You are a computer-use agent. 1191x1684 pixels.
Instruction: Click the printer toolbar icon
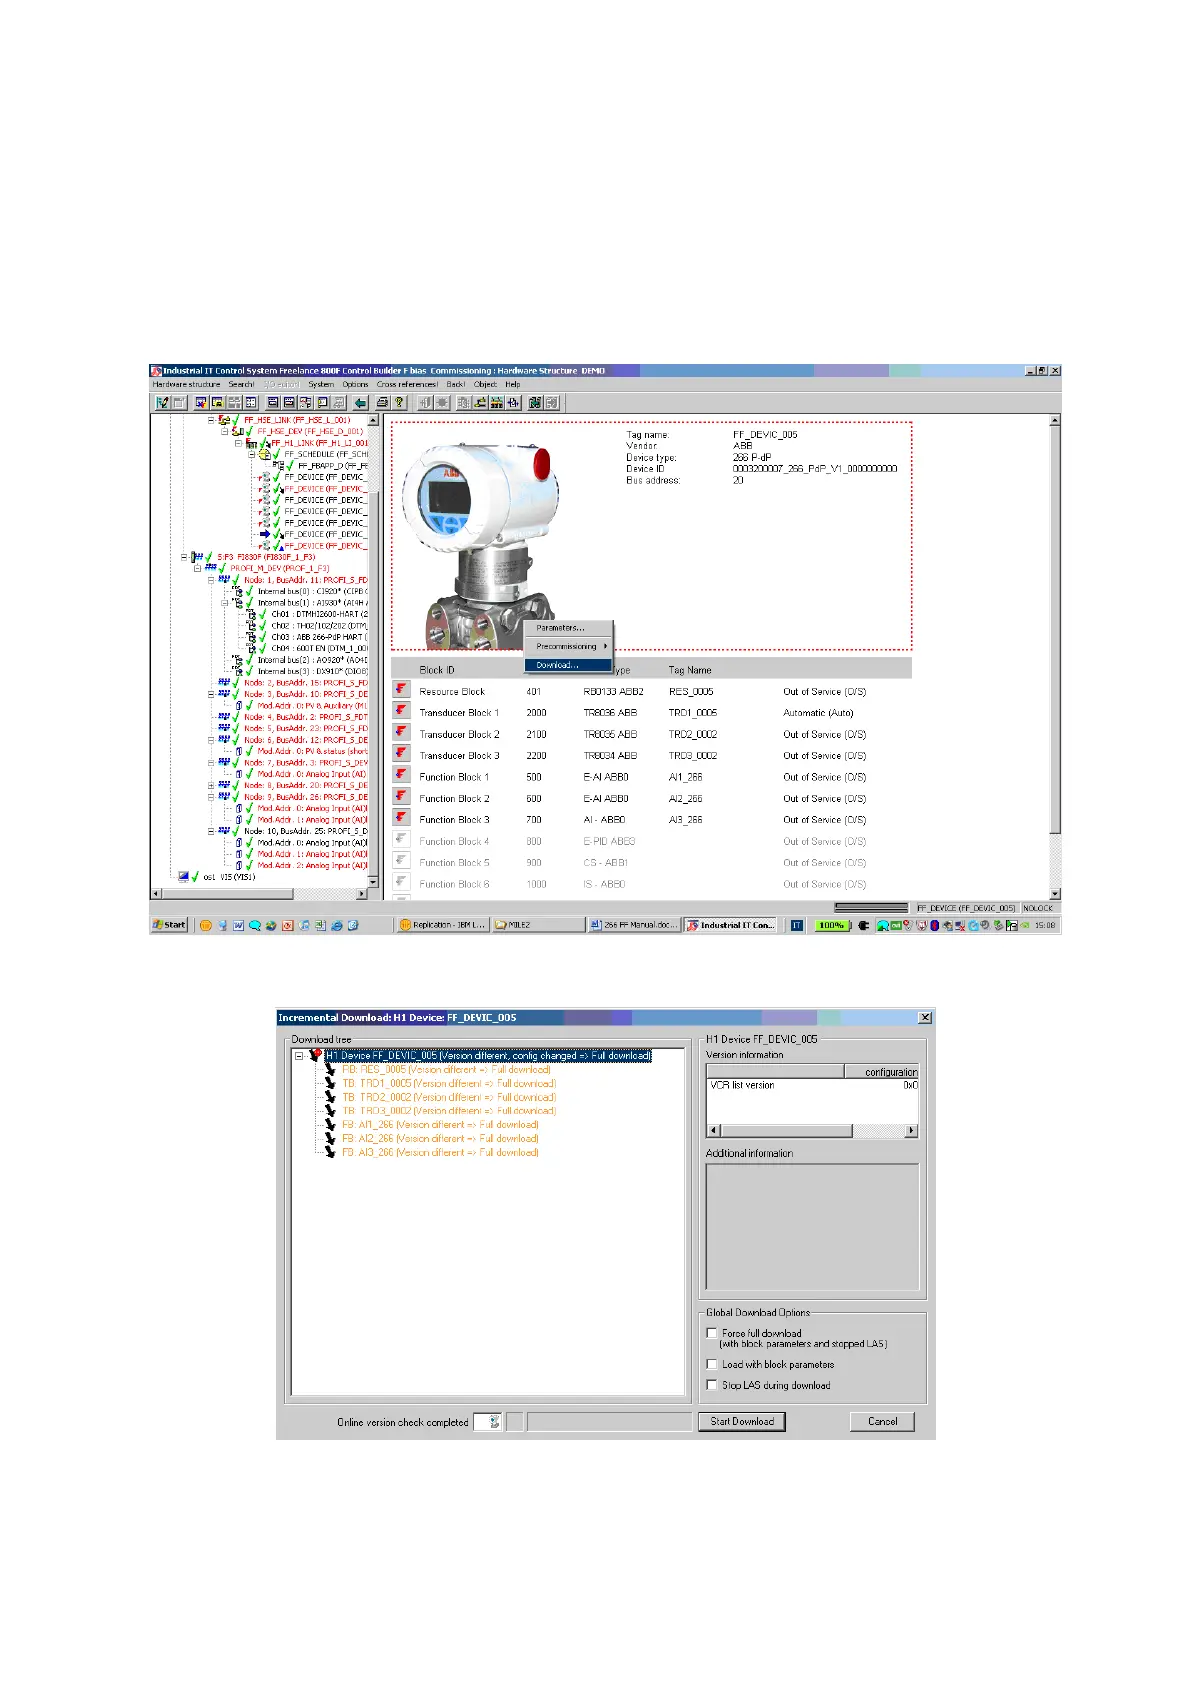(383, 403)
